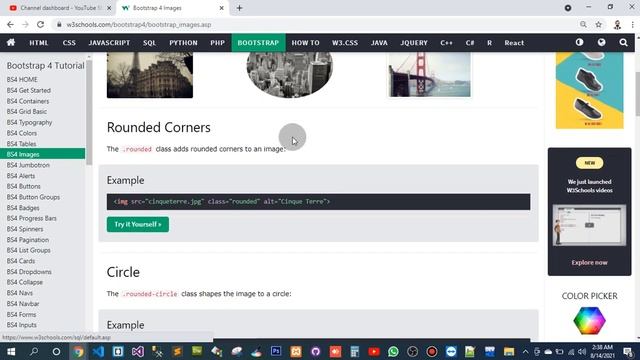Open BS4 Buttons in sidebar
Screen dimensions: 640x360
tap(23, 186)
